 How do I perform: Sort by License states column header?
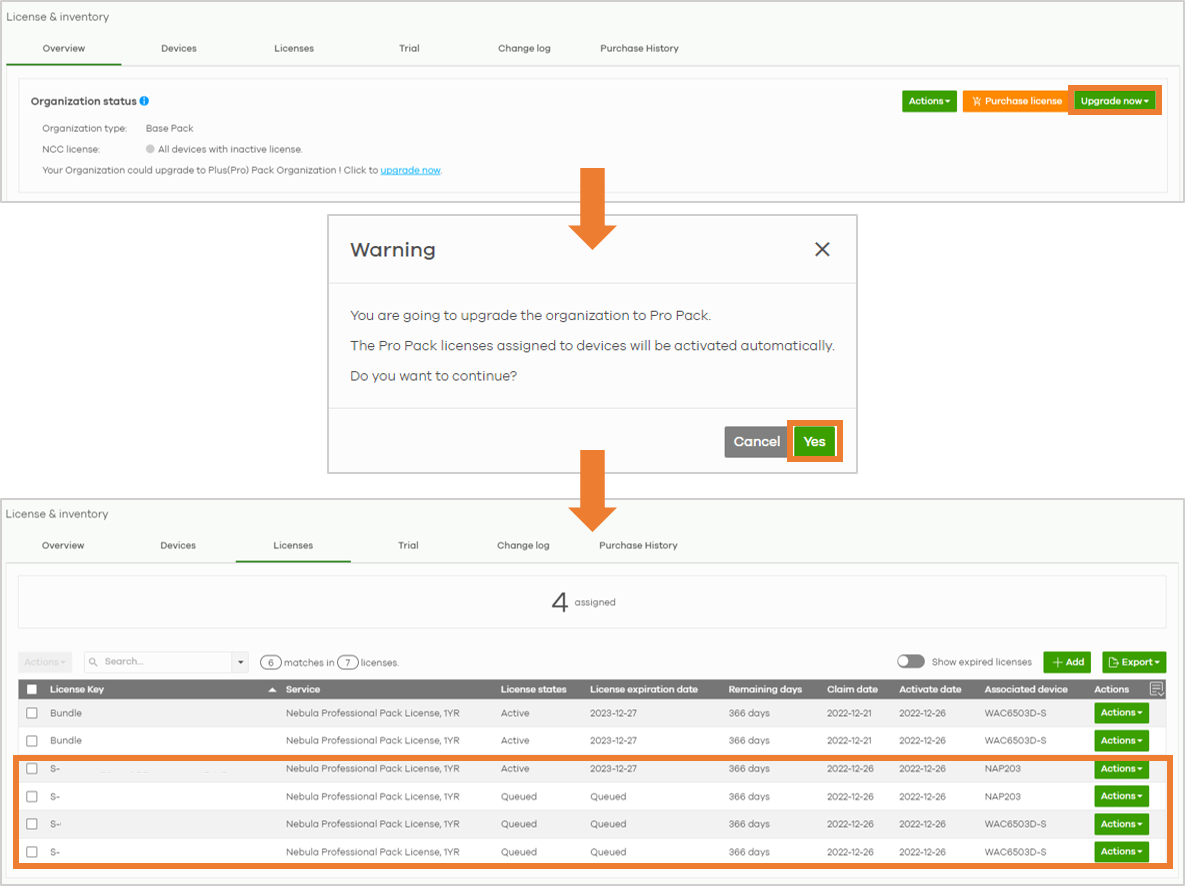click(534, 689)
